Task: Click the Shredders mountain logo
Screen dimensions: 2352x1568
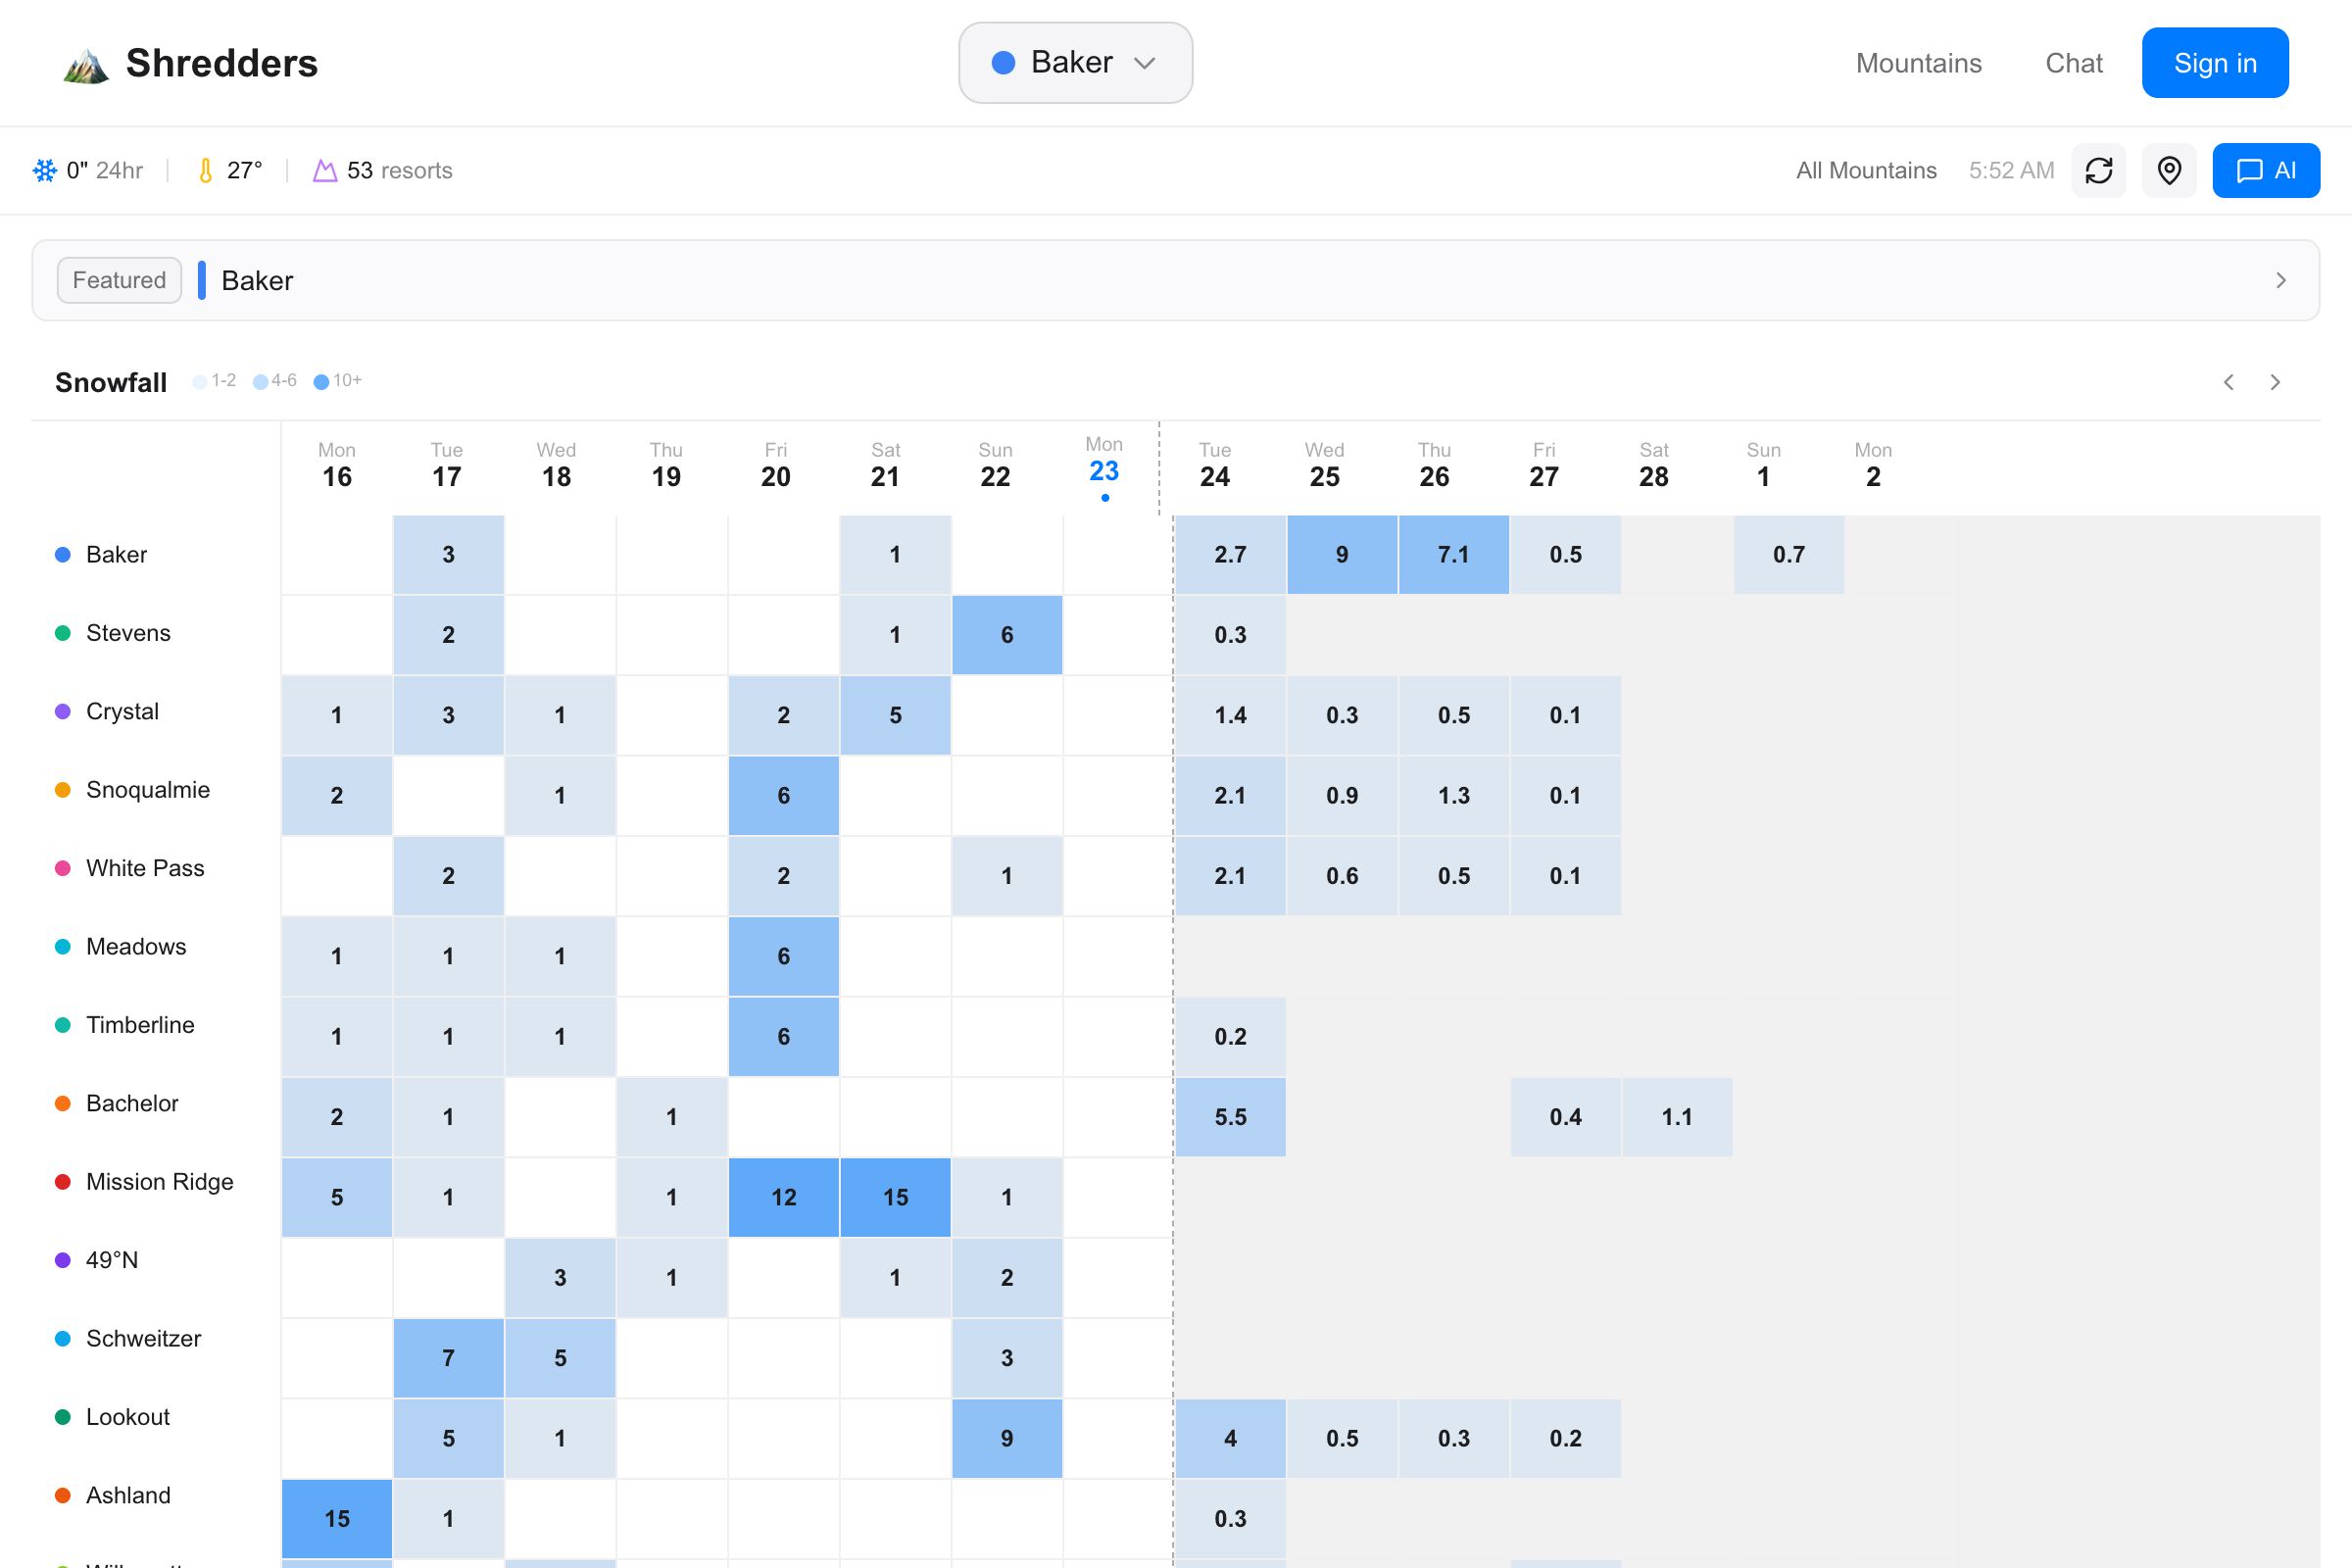Action: (x=85, y=63)
